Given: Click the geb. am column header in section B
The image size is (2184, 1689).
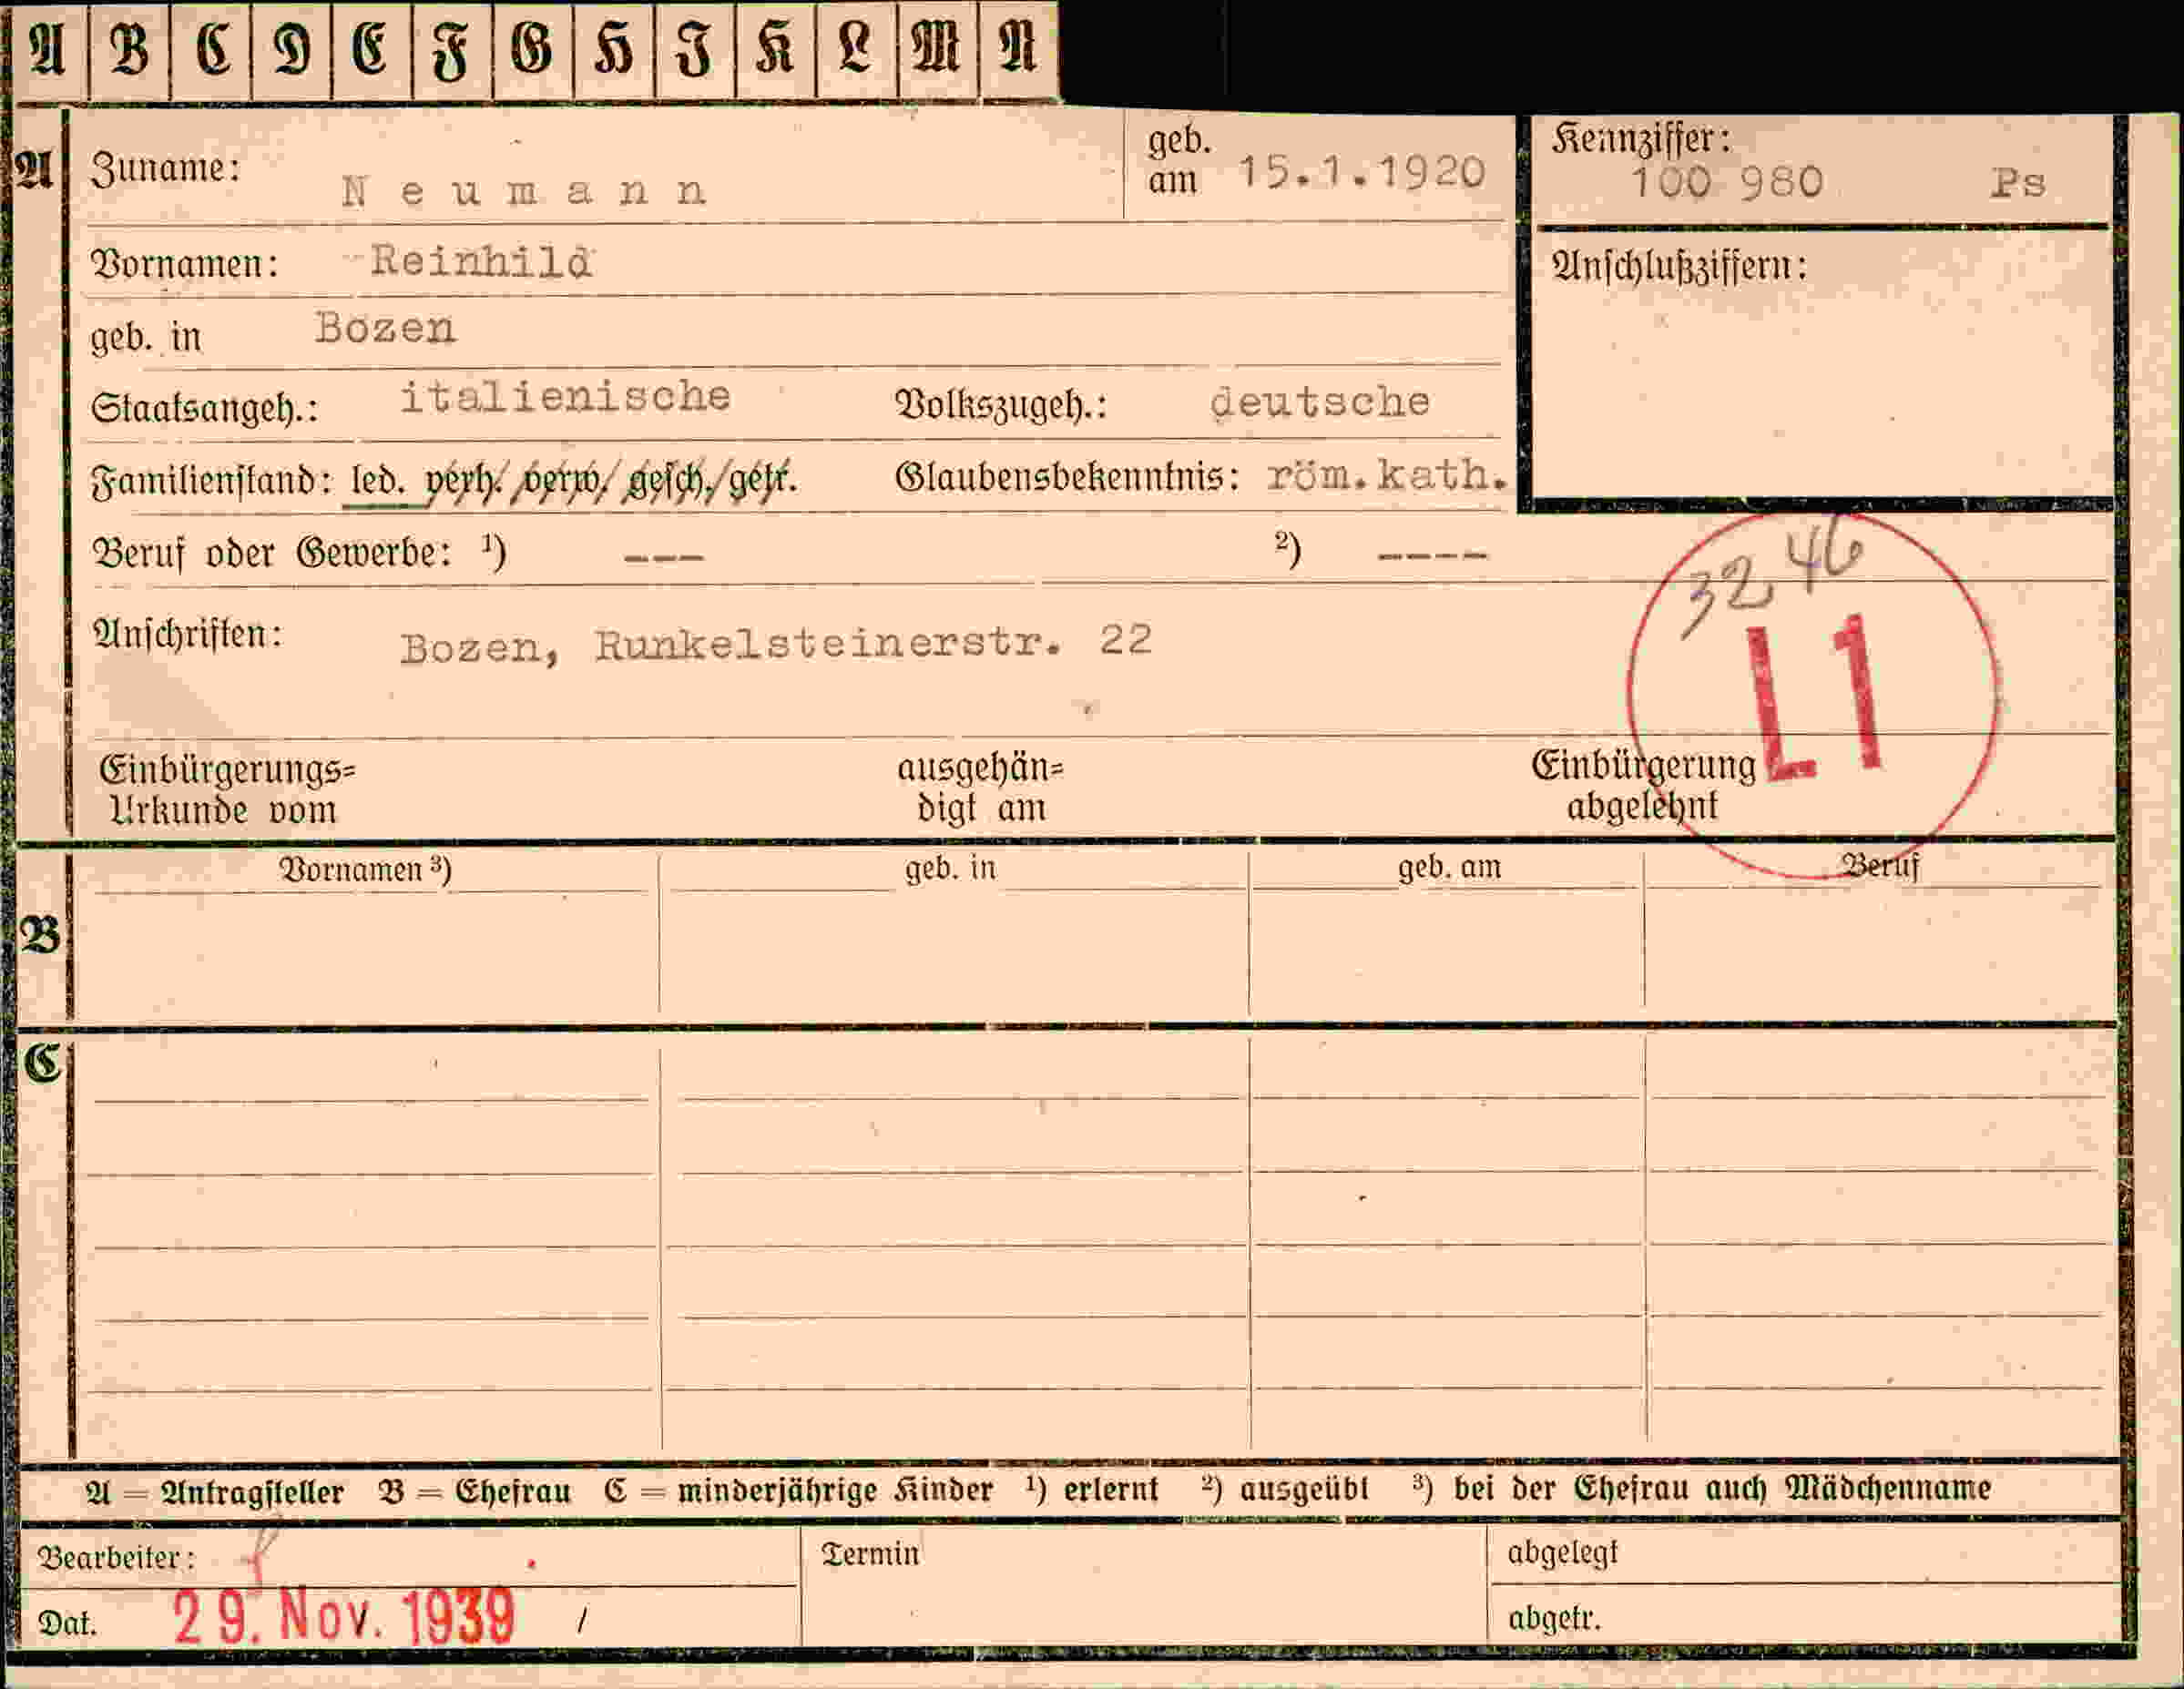Looking at the screenshot, I should click(1449, 866).
